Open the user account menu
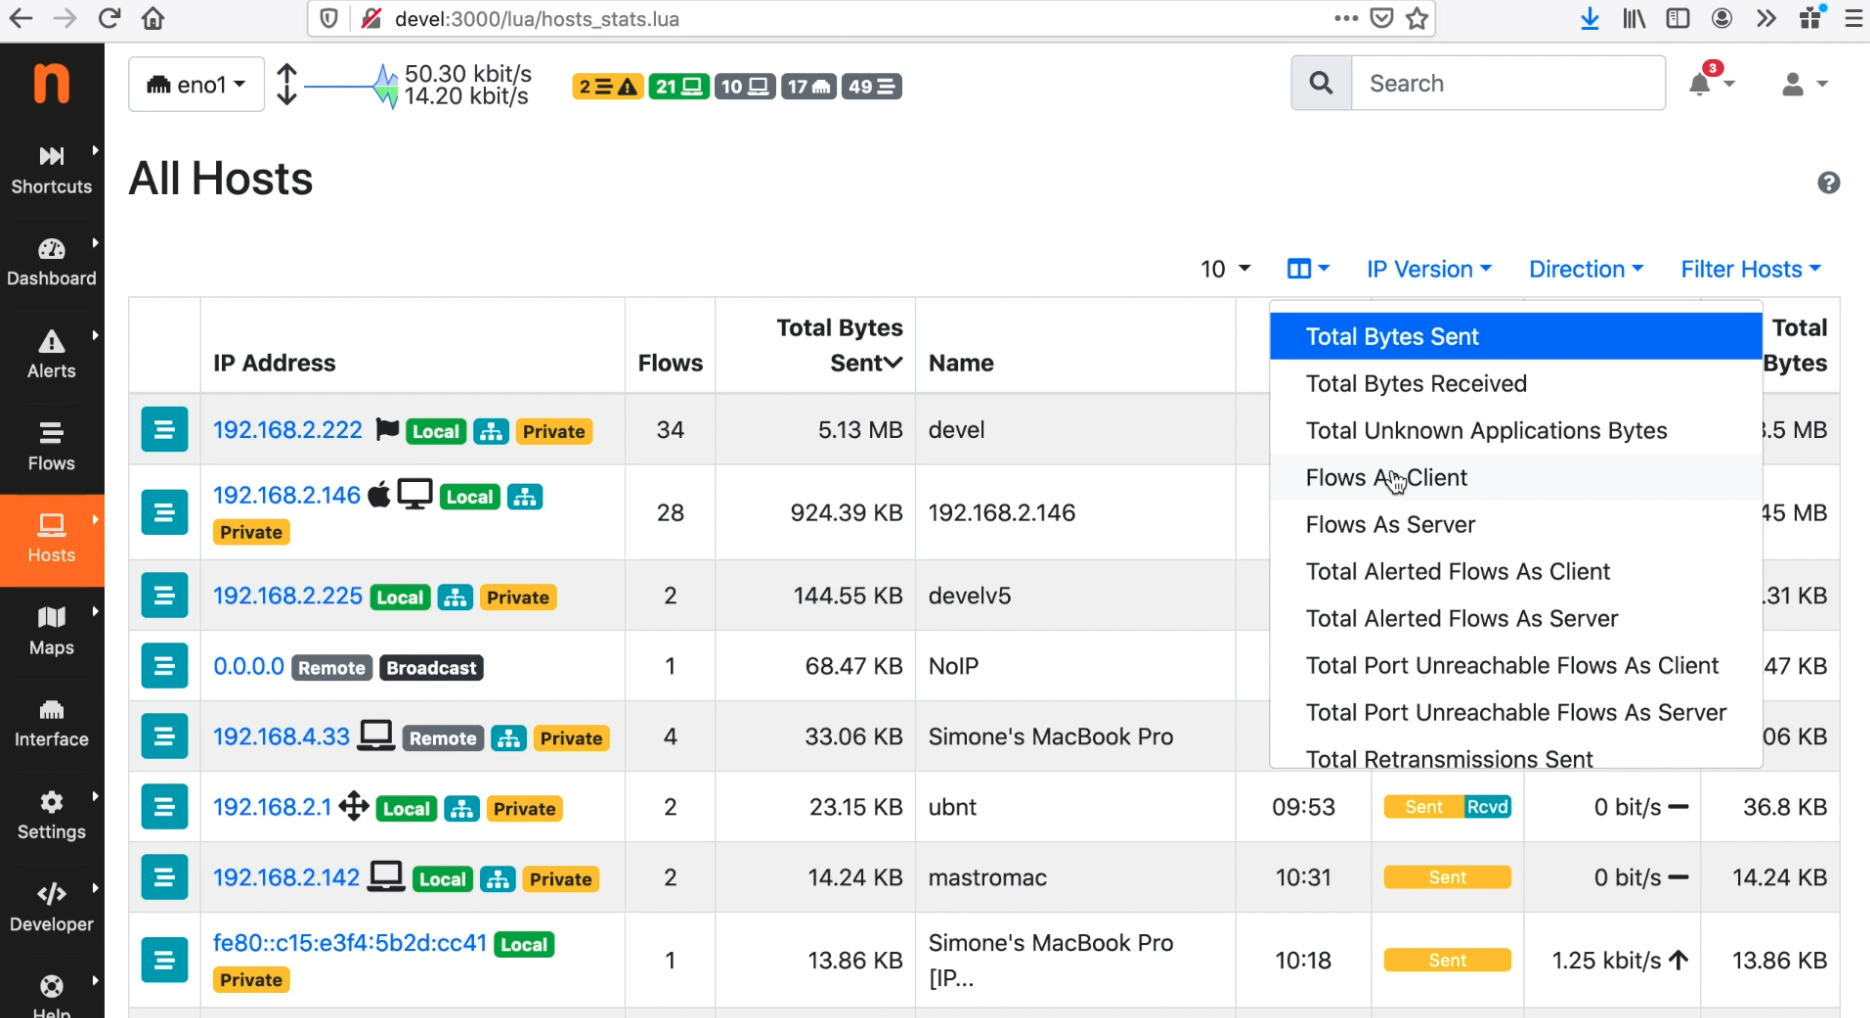This screenshot has height=1018, width=1870. click(1803, 84)
